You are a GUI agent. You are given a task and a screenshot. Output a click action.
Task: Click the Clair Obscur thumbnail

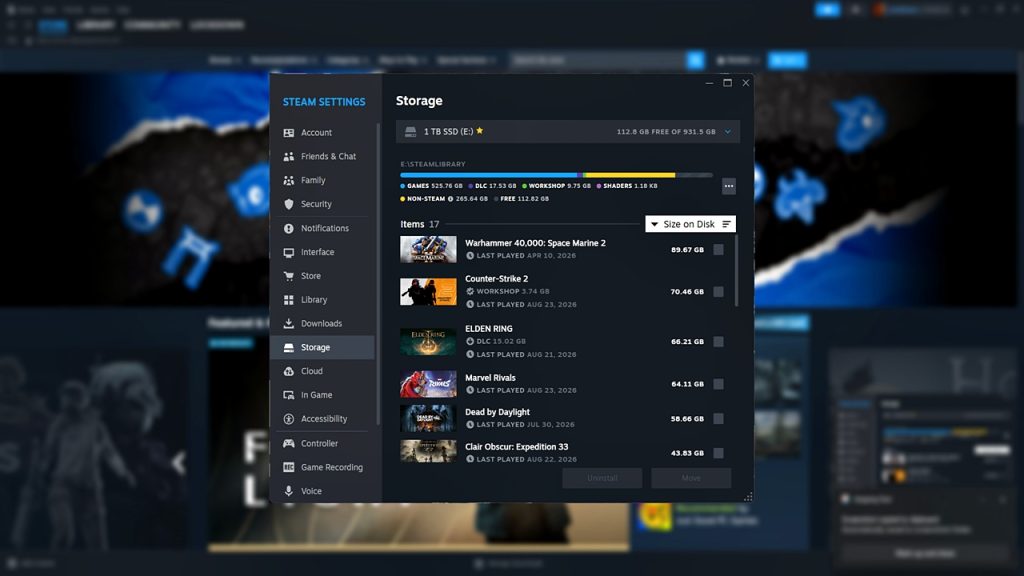pyautogui.click(x=428, y=451)
